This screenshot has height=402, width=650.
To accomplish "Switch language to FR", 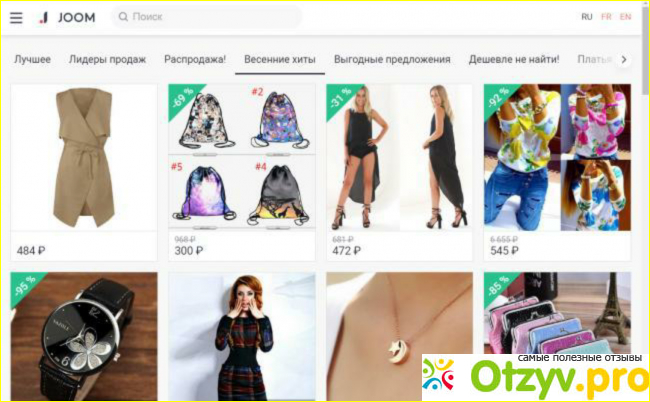I will click(x=606, y=17).
